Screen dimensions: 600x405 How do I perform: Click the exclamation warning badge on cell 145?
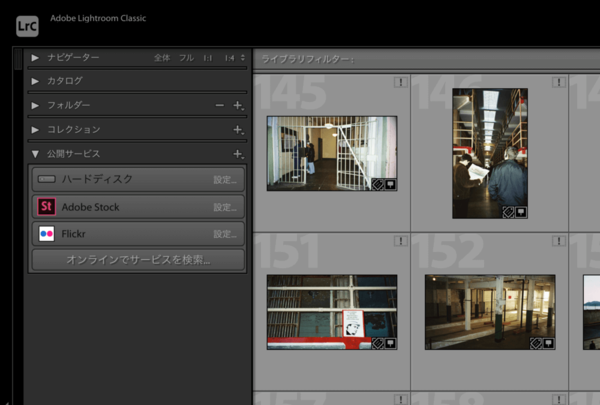(401, 82)
